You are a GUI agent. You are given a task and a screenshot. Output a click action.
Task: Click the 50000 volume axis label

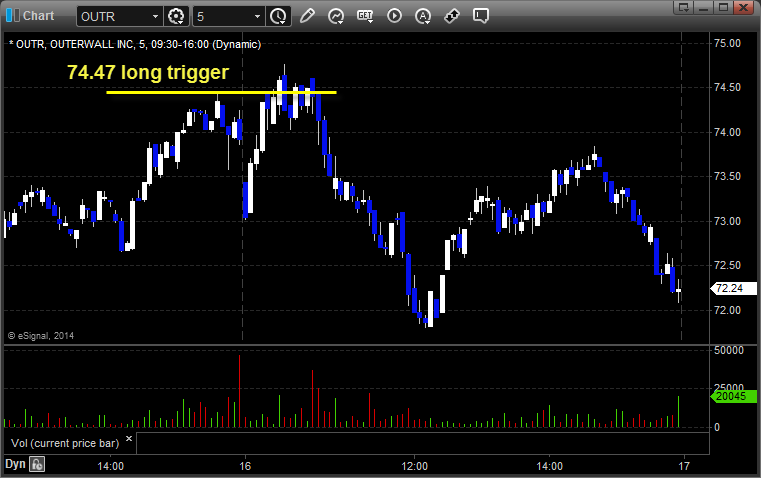pos(728,350)
